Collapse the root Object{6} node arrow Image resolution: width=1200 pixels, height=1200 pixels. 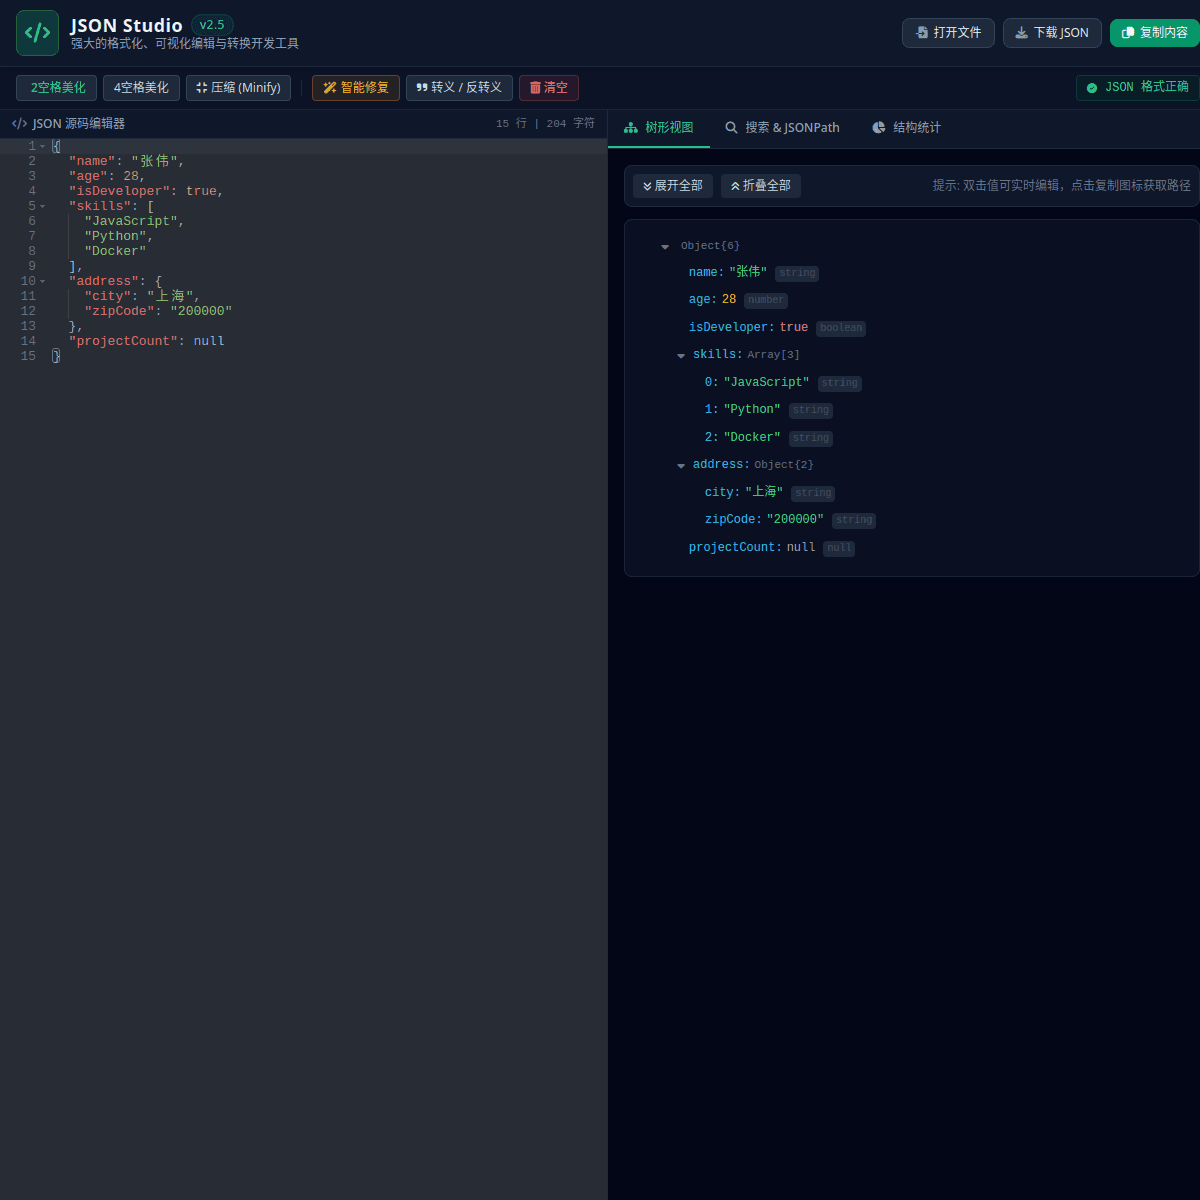[x=665, y=246]
